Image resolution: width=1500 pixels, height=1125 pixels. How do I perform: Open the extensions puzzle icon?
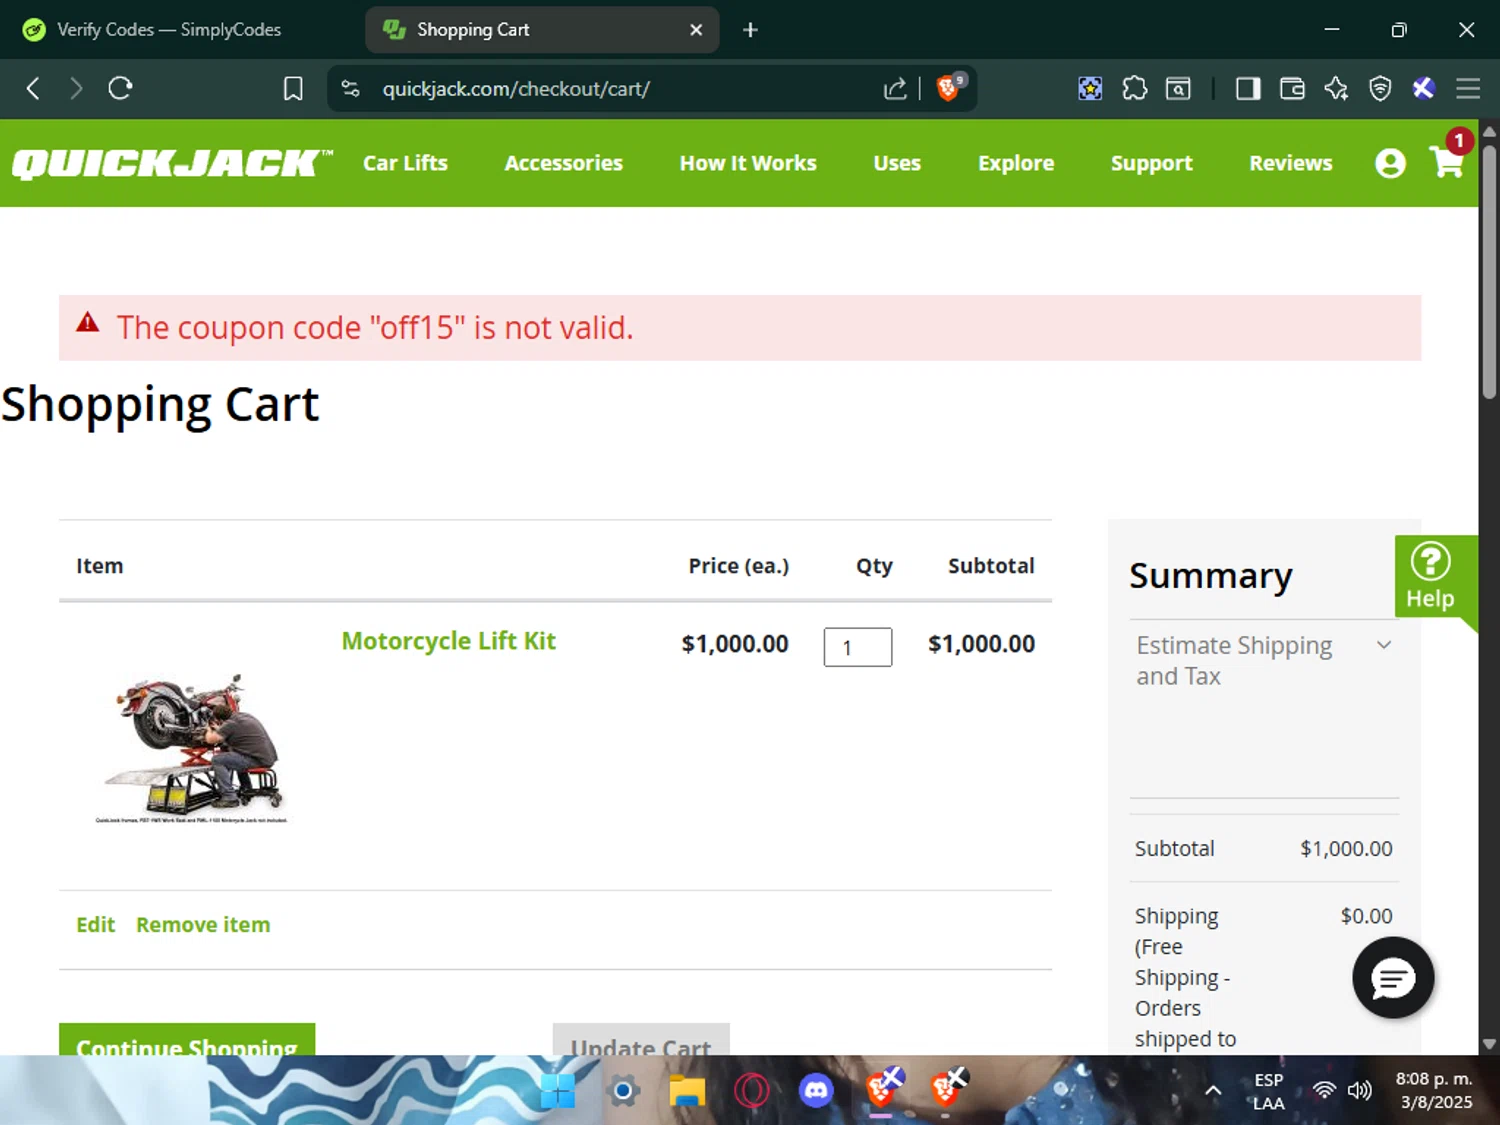(1134, 89)
